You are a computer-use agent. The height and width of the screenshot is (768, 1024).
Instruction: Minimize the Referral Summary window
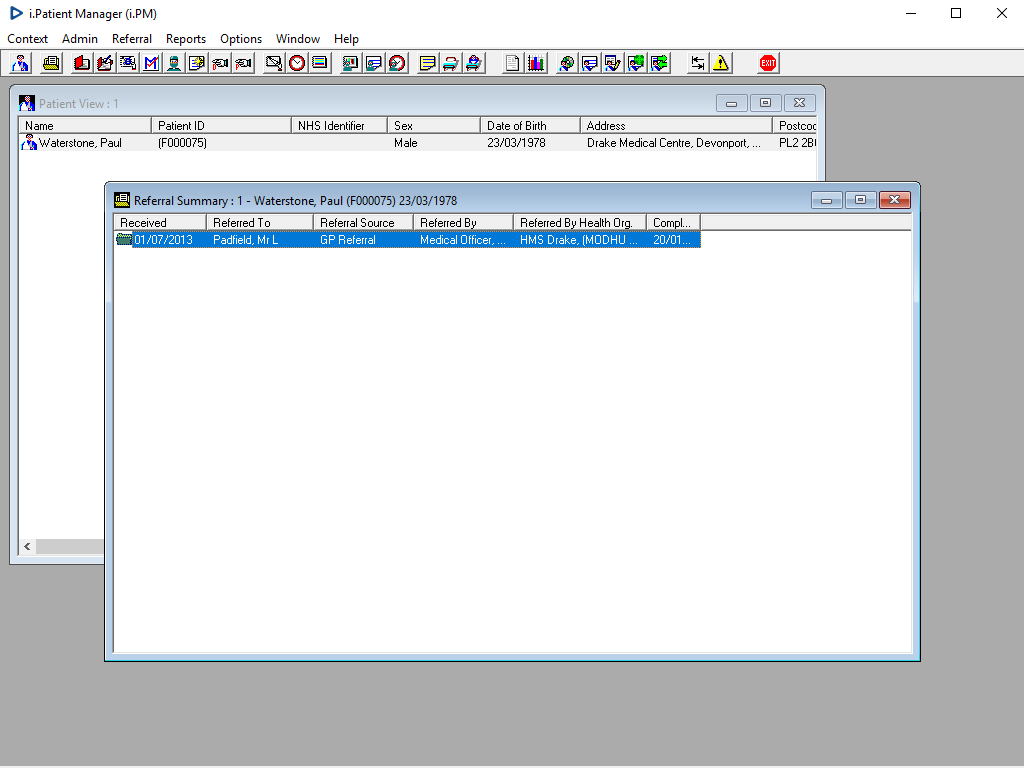click(x=826, y=200)
